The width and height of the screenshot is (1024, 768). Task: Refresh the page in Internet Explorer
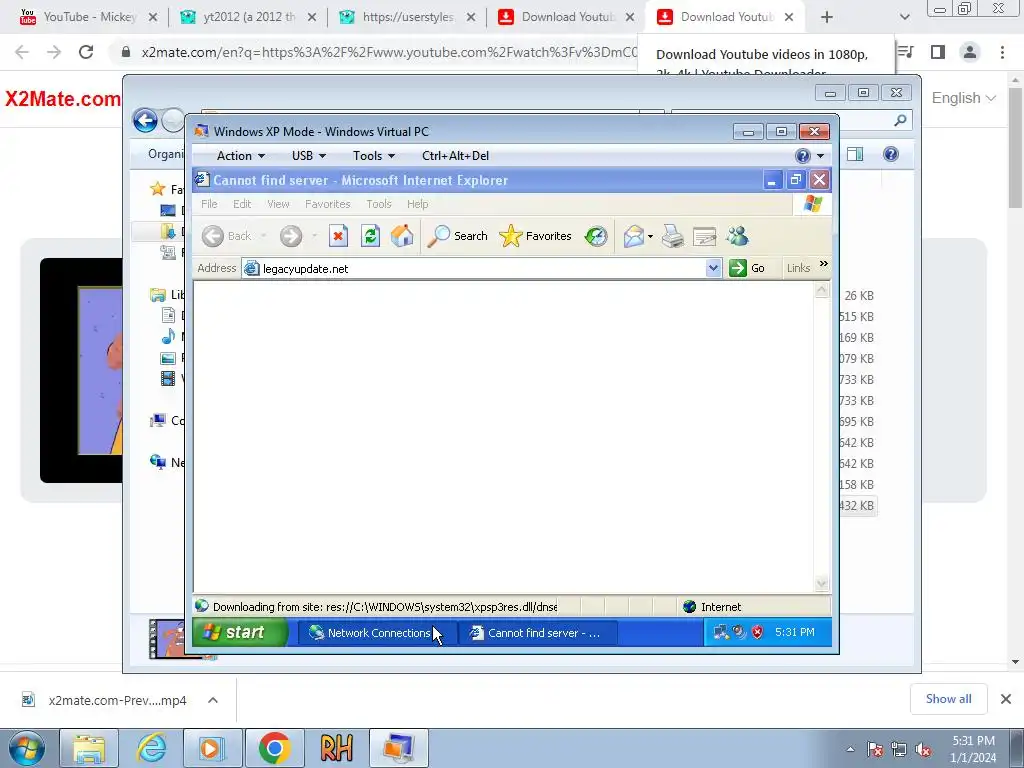[370, 236]
